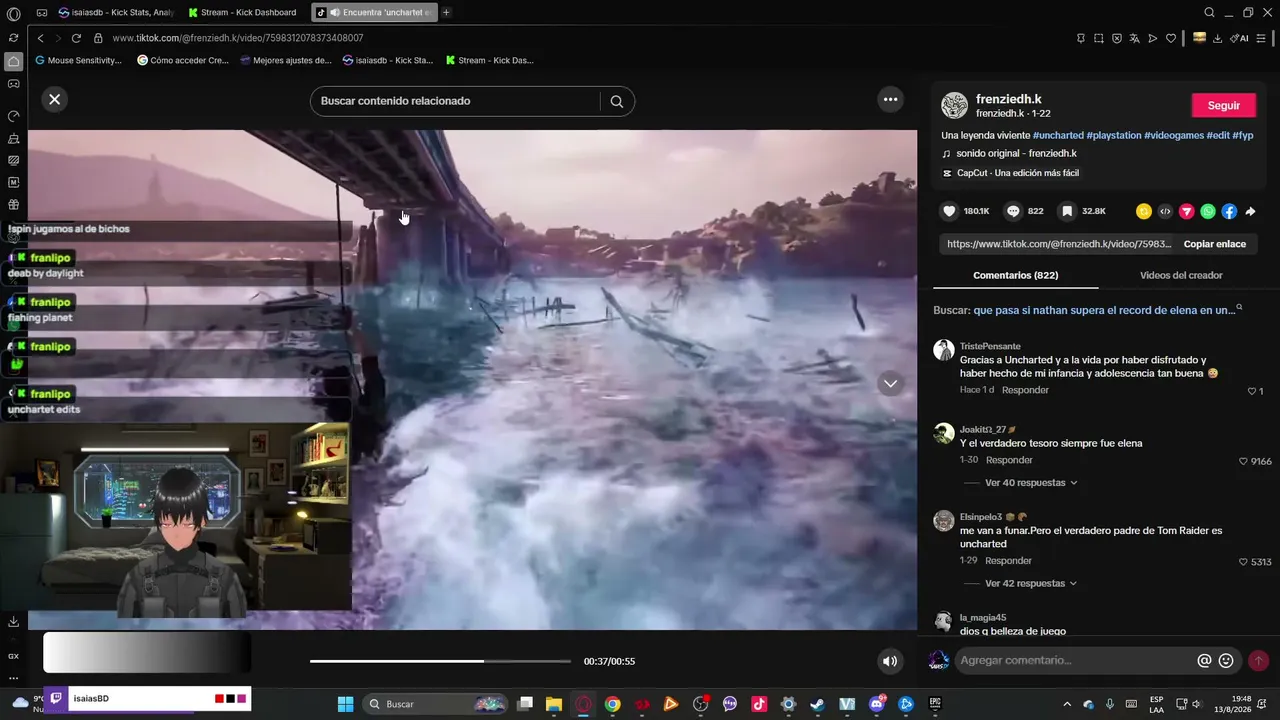1280x720 pixels.
Task: Click the magnifier icon in TikTok search bar
Action: (x=617, y=101)
